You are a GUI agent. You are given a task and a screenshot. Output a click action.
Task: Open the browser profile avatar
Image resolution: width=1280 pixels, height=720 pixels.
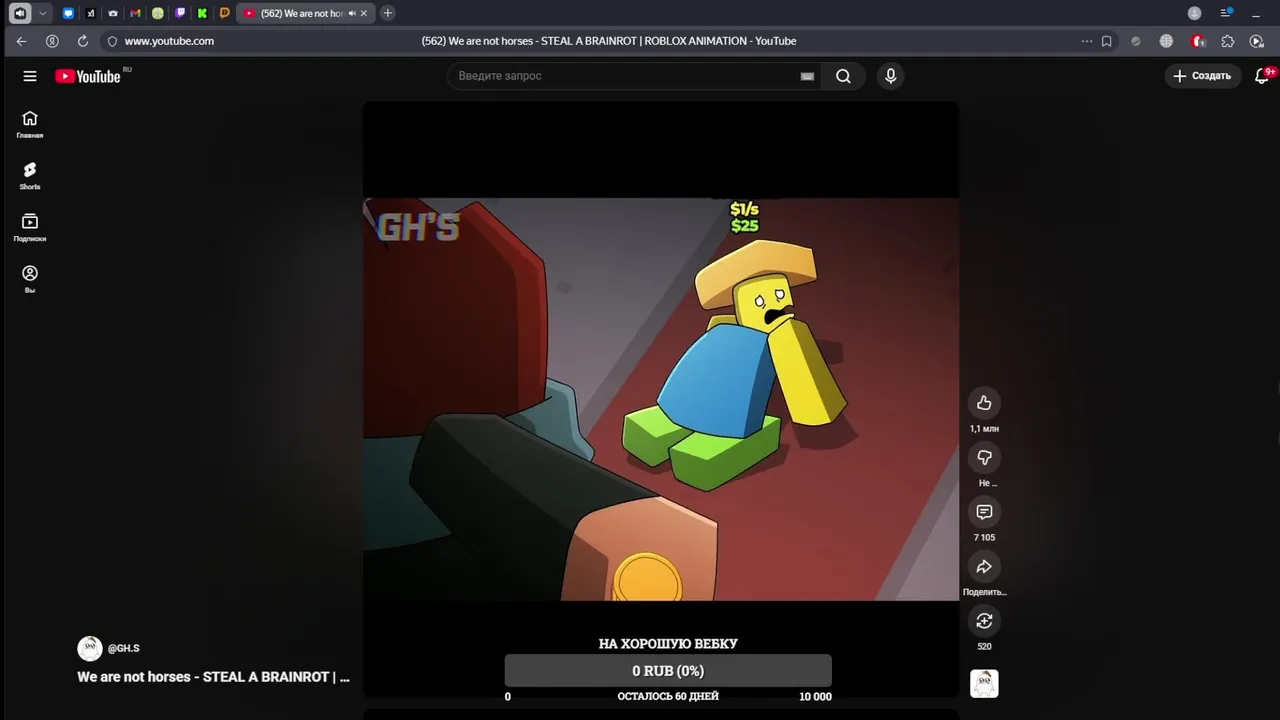click(1194, 13)
